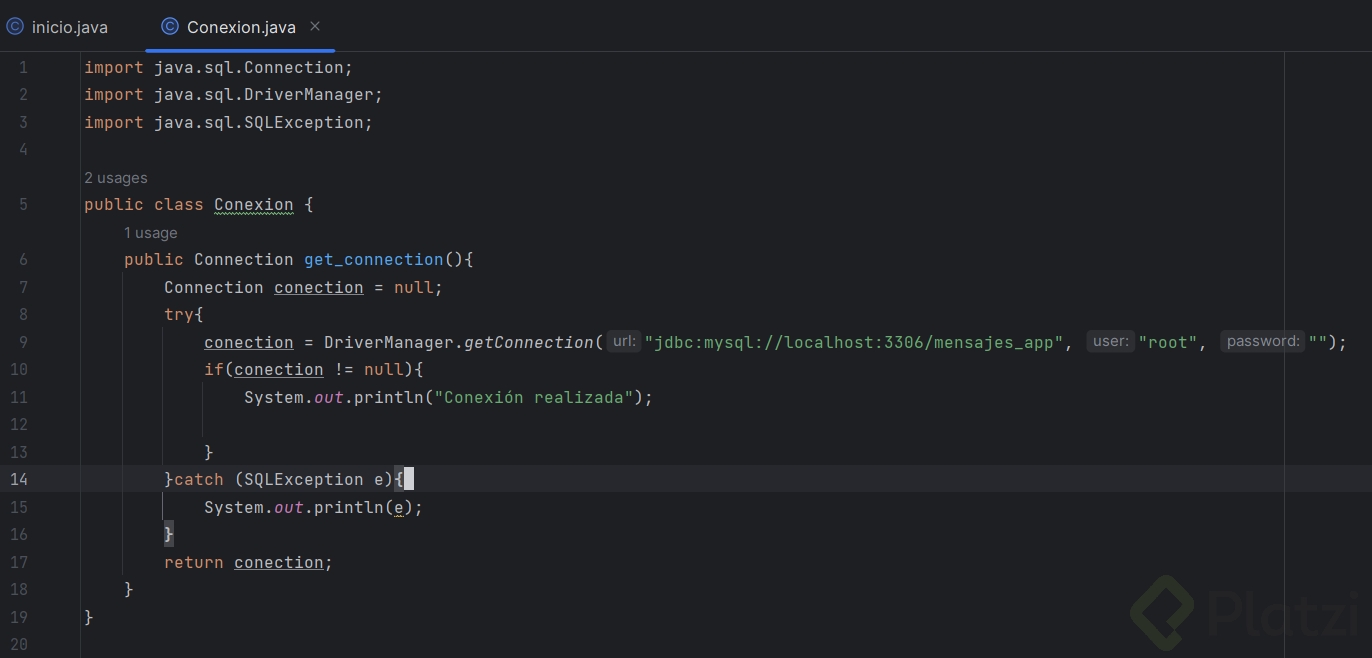Click the getConnection method call

(529, 342)
